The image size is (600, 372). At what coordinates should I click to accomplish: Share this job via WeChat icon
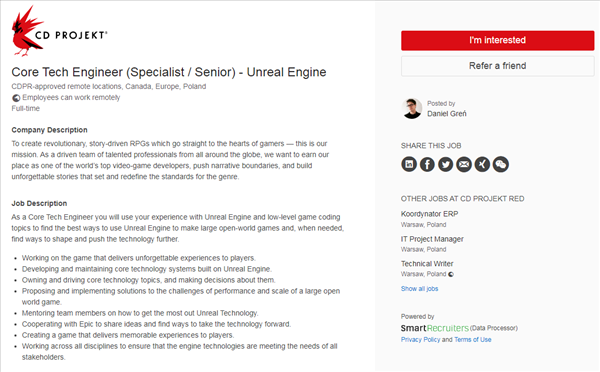tap(501, 165)
